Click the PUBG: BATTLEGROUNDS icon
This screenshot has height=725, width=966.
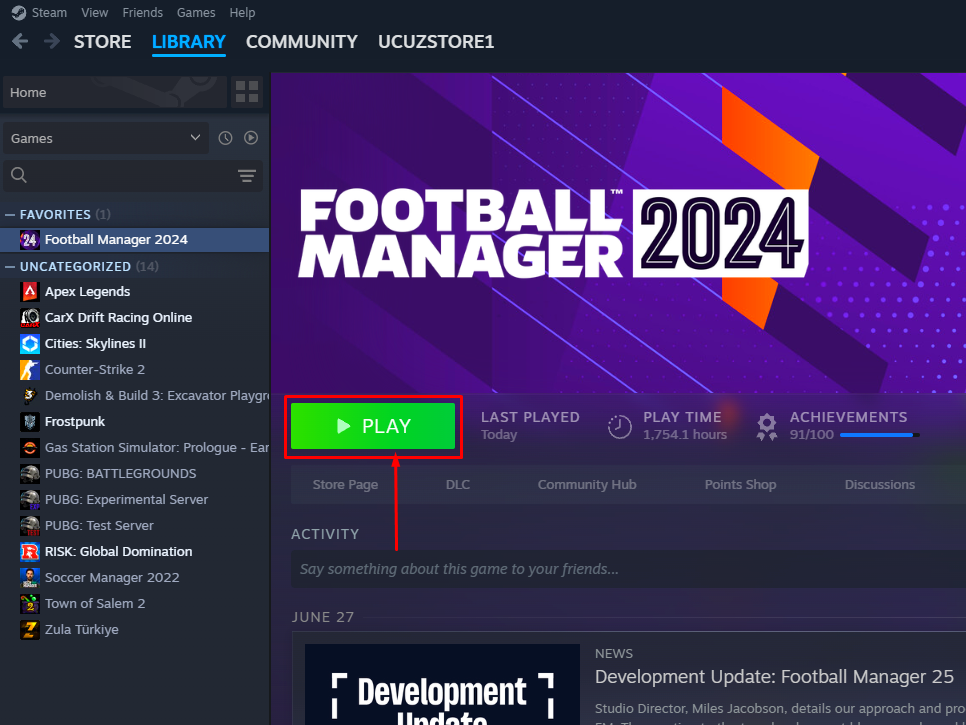[30, 474]
